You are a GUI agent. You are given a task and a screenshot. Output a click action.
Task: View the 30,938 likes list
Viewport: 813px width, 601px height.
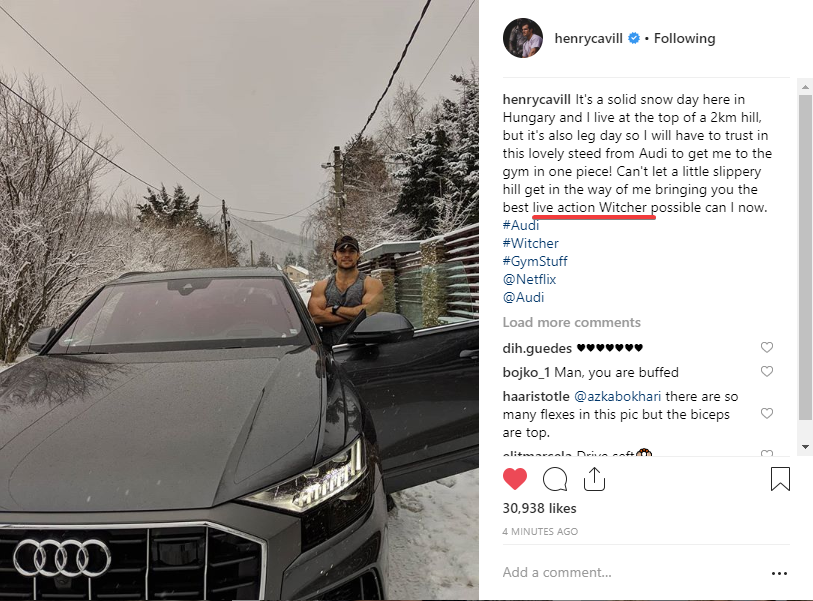(537, 508)
